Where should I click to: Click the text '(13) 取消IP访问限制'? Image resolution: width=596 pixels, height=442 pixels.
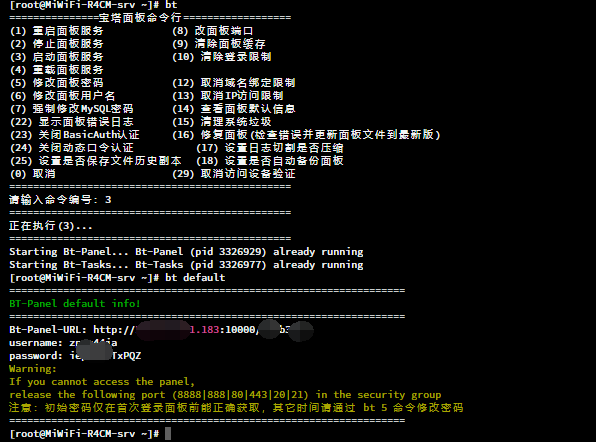coord(228,96)
